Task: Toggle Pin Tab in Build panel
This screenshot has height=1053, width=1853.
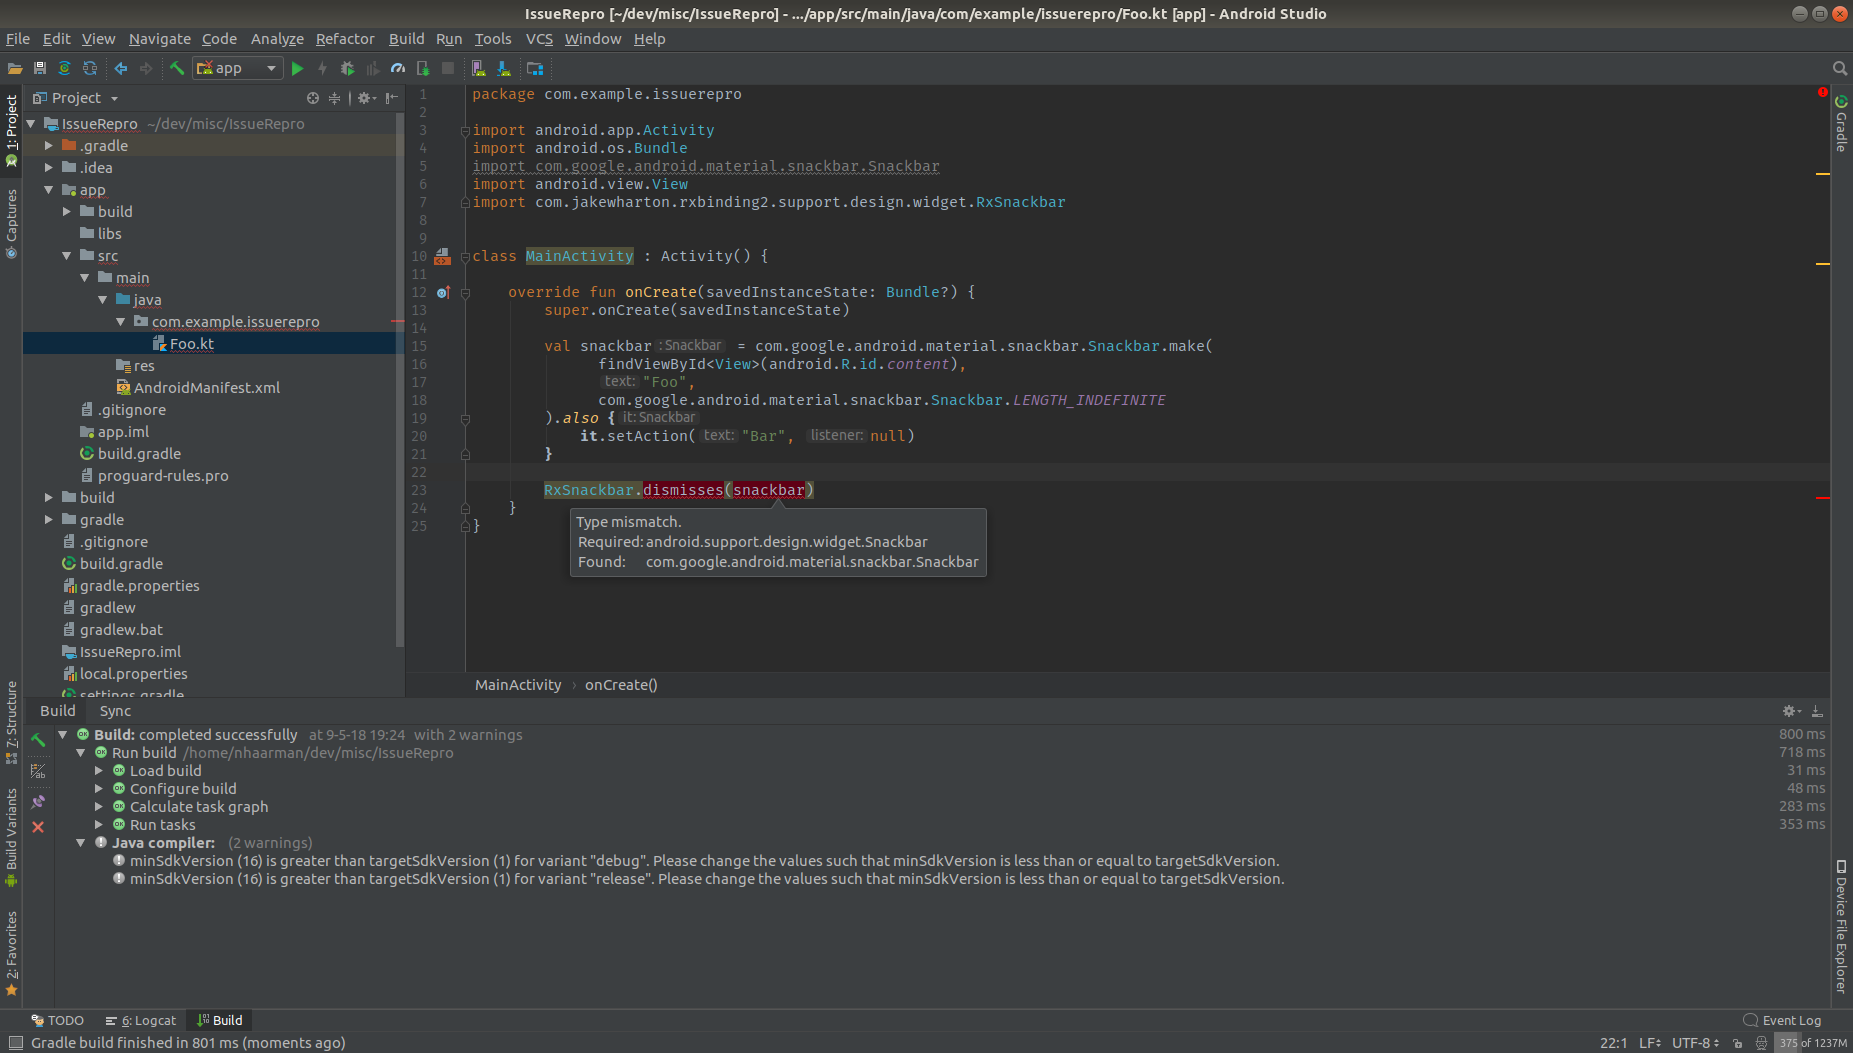Action: (38, 801)
